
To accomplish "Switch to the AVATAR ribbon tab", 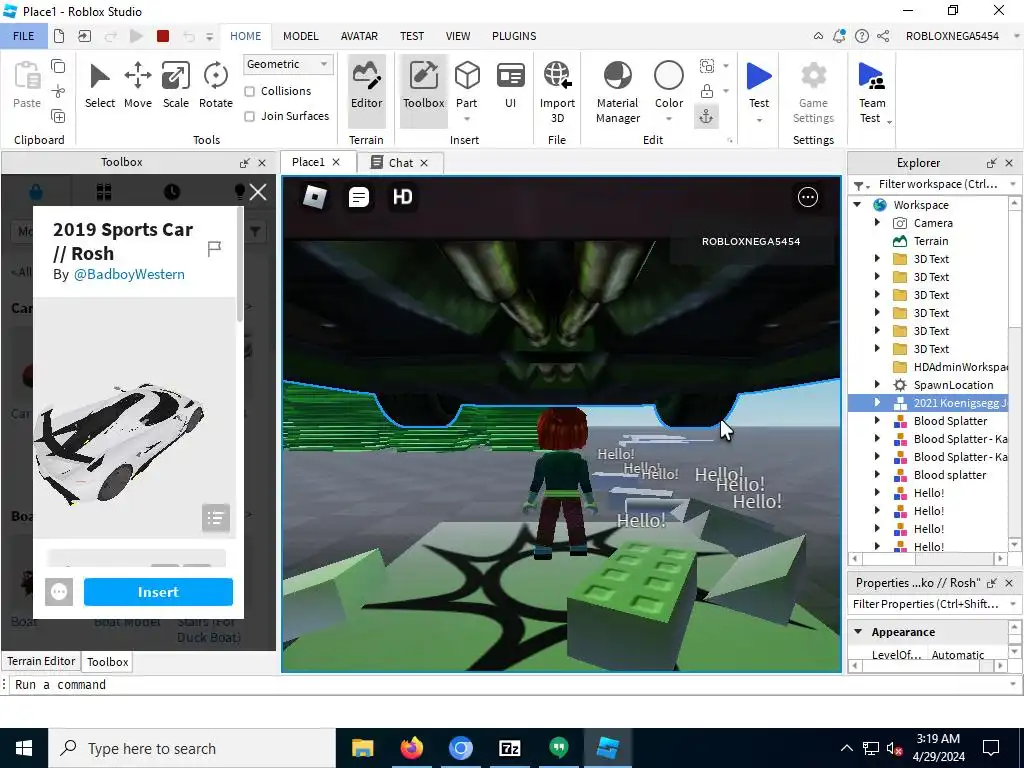I will (359, 36).
